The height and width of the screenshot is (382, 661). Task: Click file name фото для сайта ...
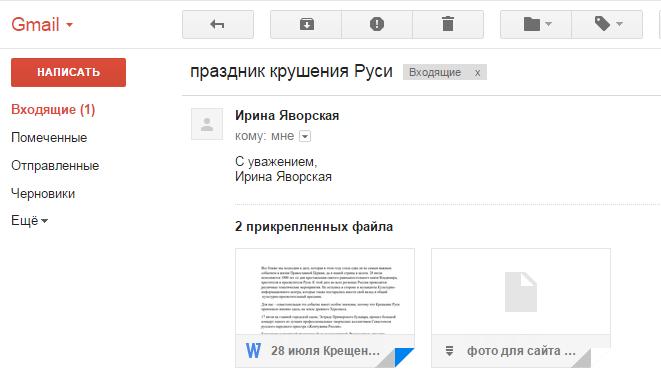[521, 351]
